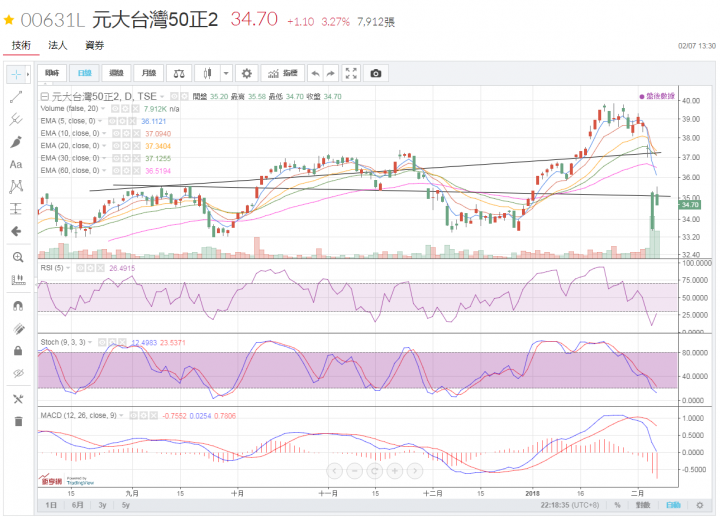This screenshot has width=720, height=517.
Task: Open the EMA (60, close, 0) dropdown
Action: point(104,171)
